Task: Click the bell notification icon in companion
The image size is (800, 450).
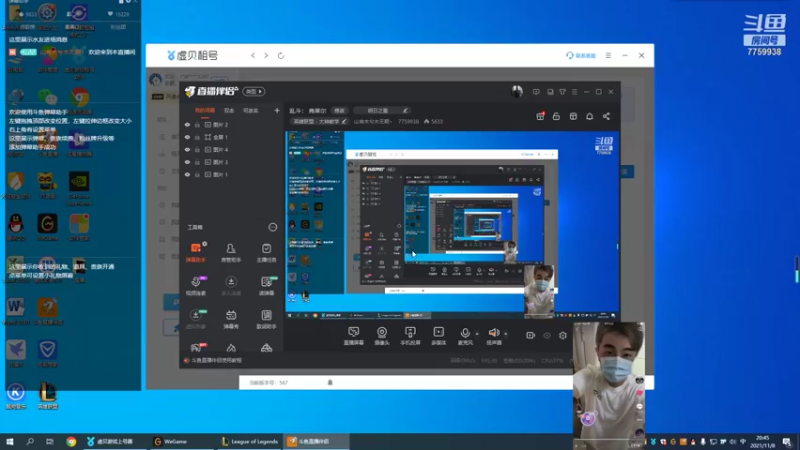Action: (x=589, y=116)
